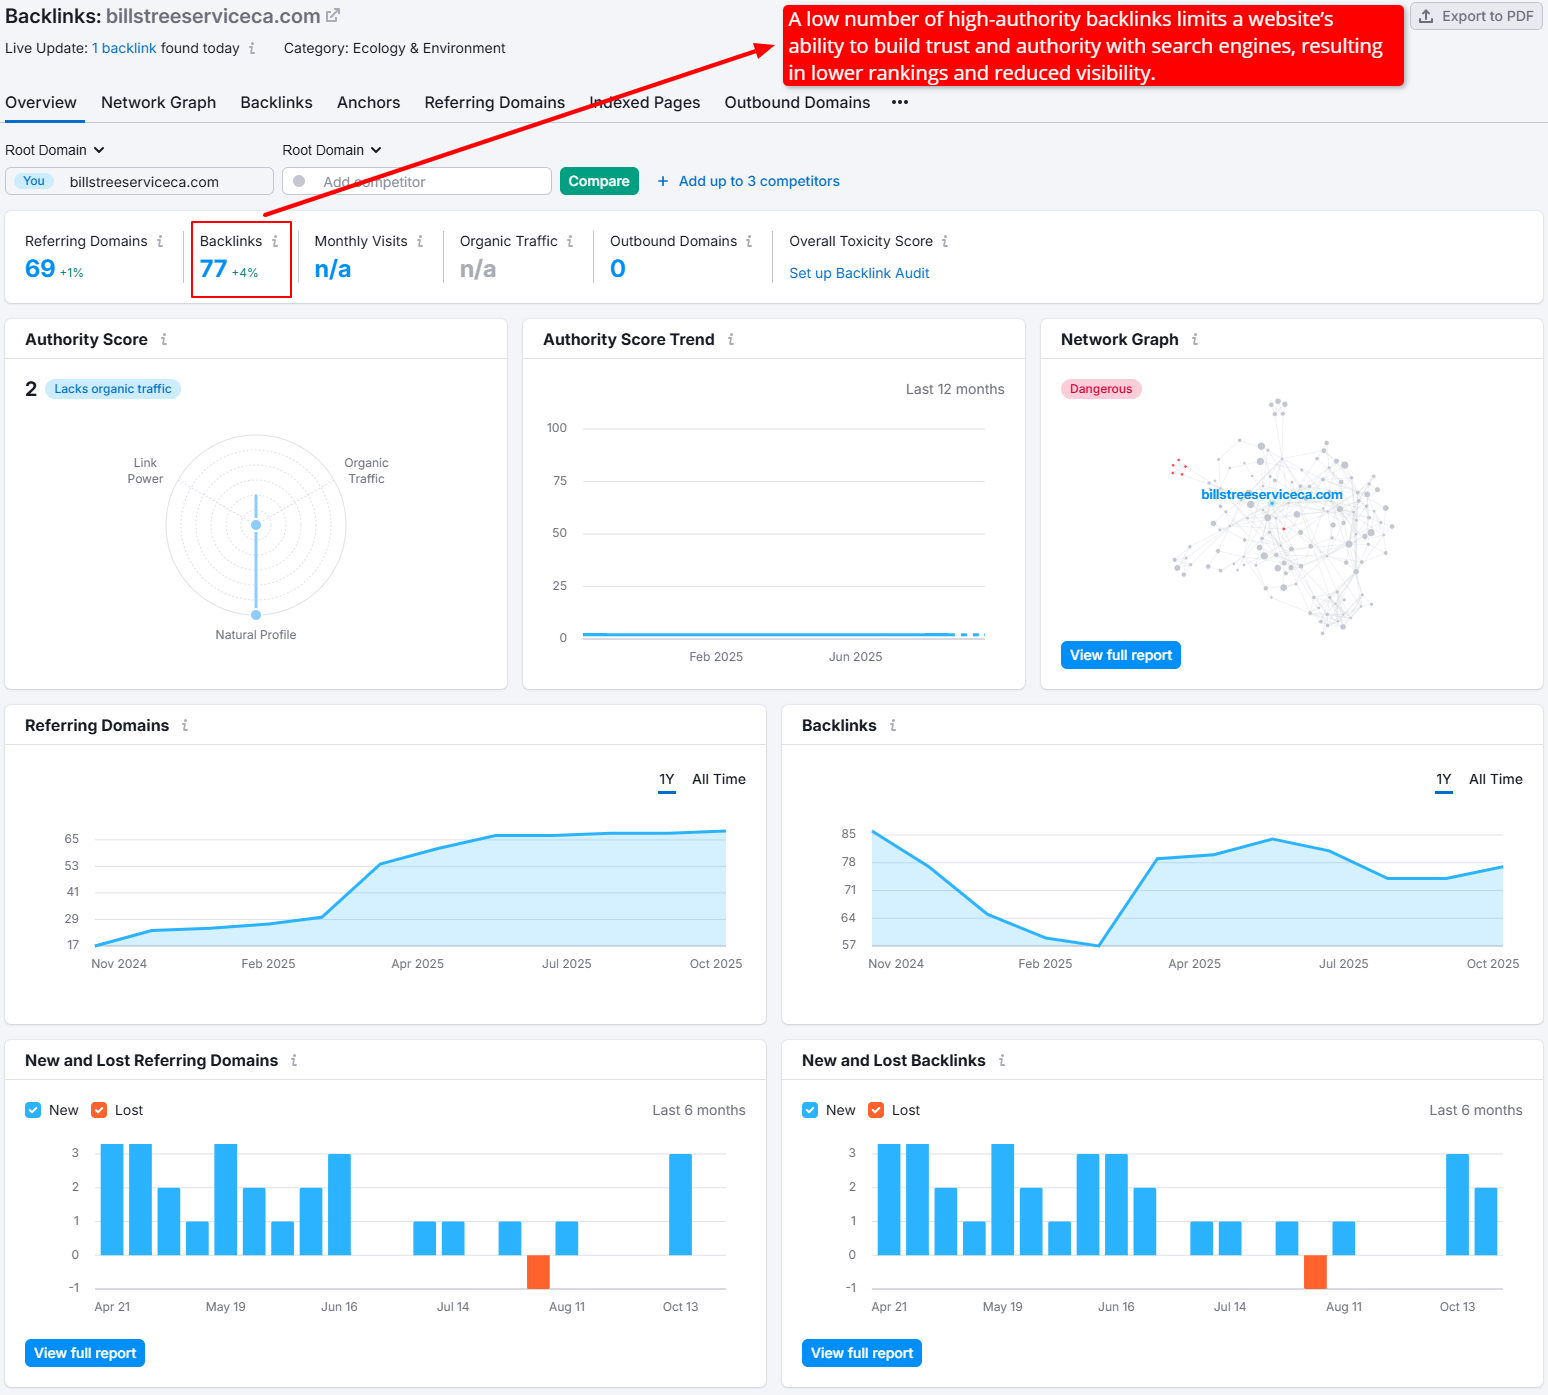Open the three-dot more tabs menu
This screenshot has height=1395, width=1548.
(x=900, y=103)
